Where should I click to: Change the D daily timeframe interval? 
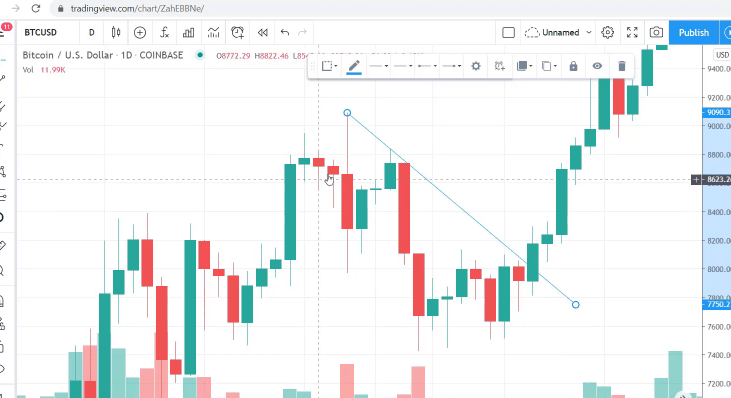point(91,33)
